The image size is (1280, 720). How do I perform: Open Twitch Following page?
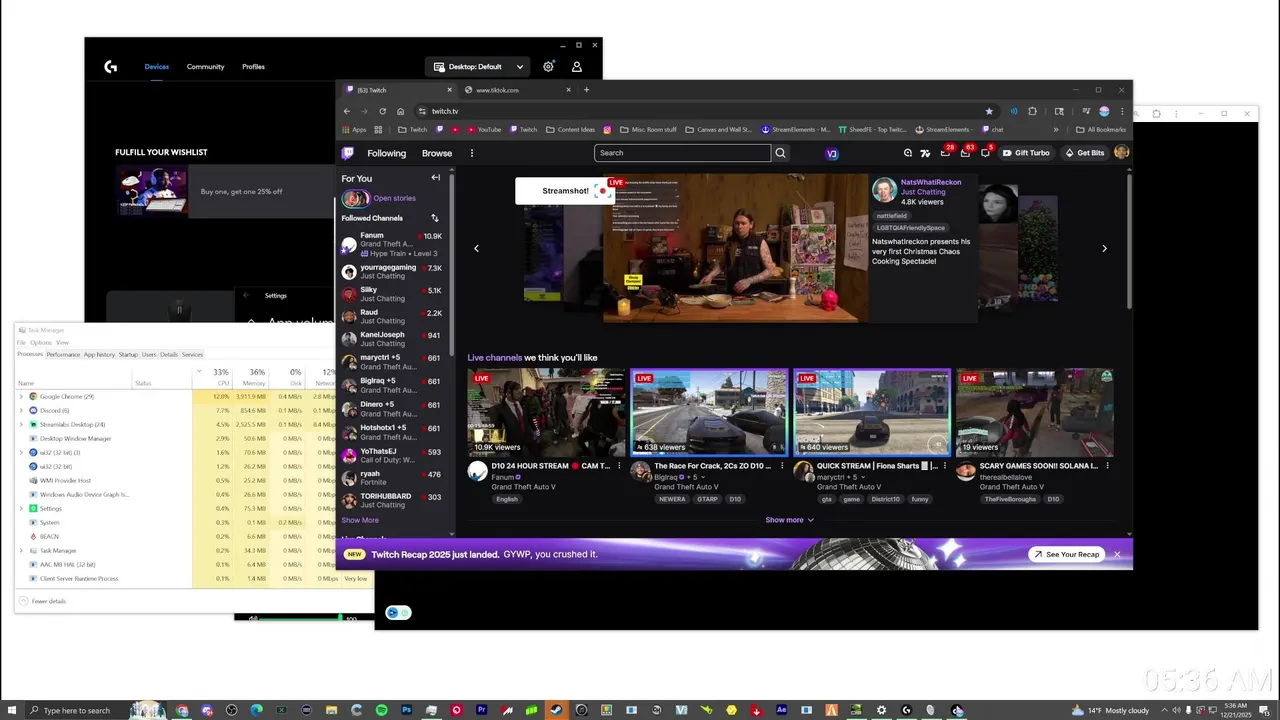pyautogui.click(x=386, y=153)
